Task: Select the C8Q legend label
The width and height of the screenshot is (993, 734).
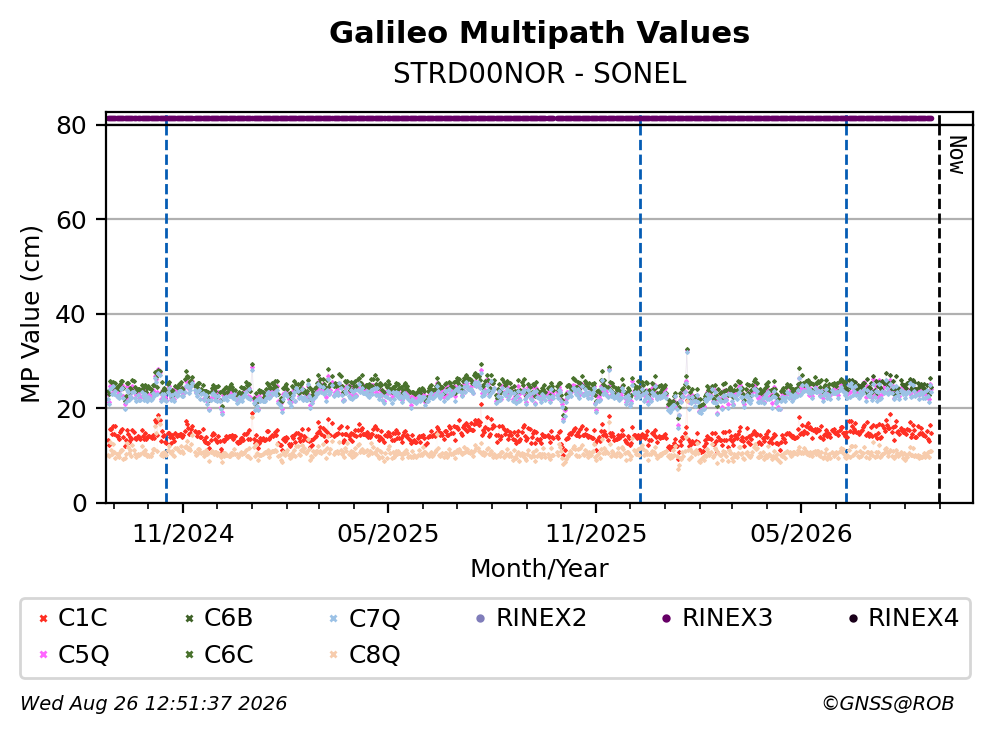Action: click(x=374, y=655)
